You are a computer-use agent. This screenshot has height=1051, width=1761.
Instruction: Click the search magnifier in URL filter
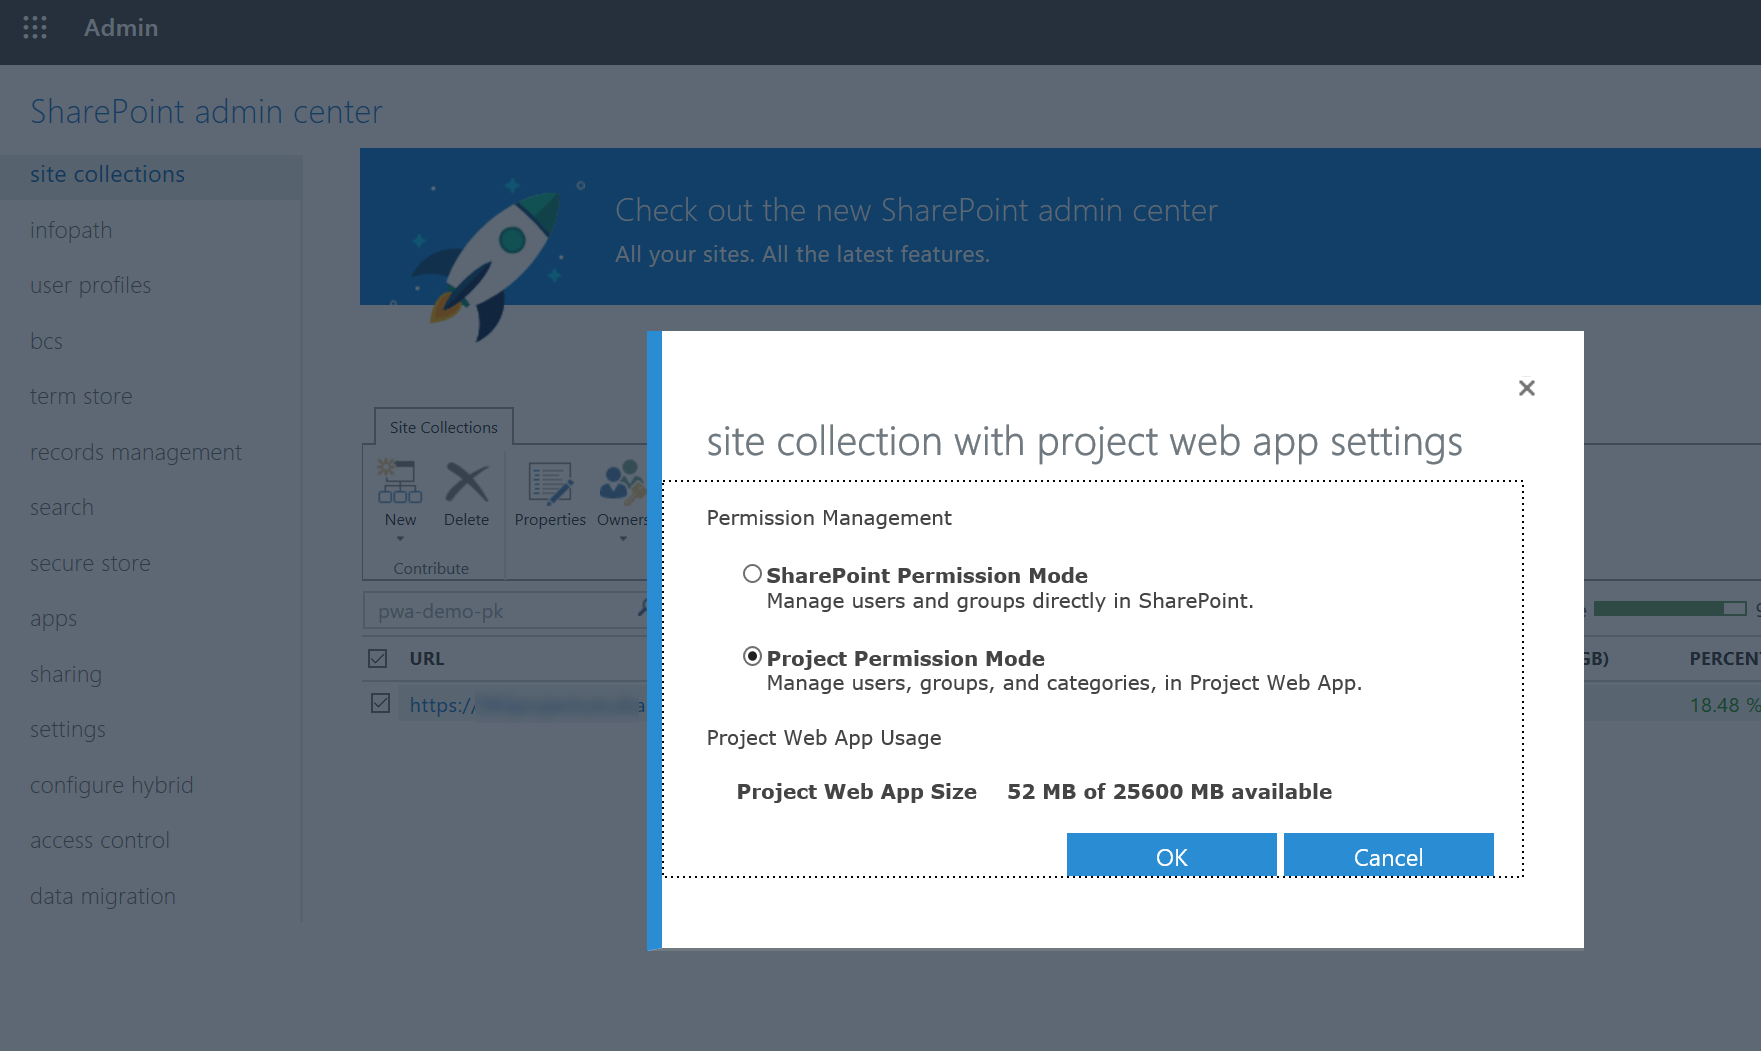643,609
